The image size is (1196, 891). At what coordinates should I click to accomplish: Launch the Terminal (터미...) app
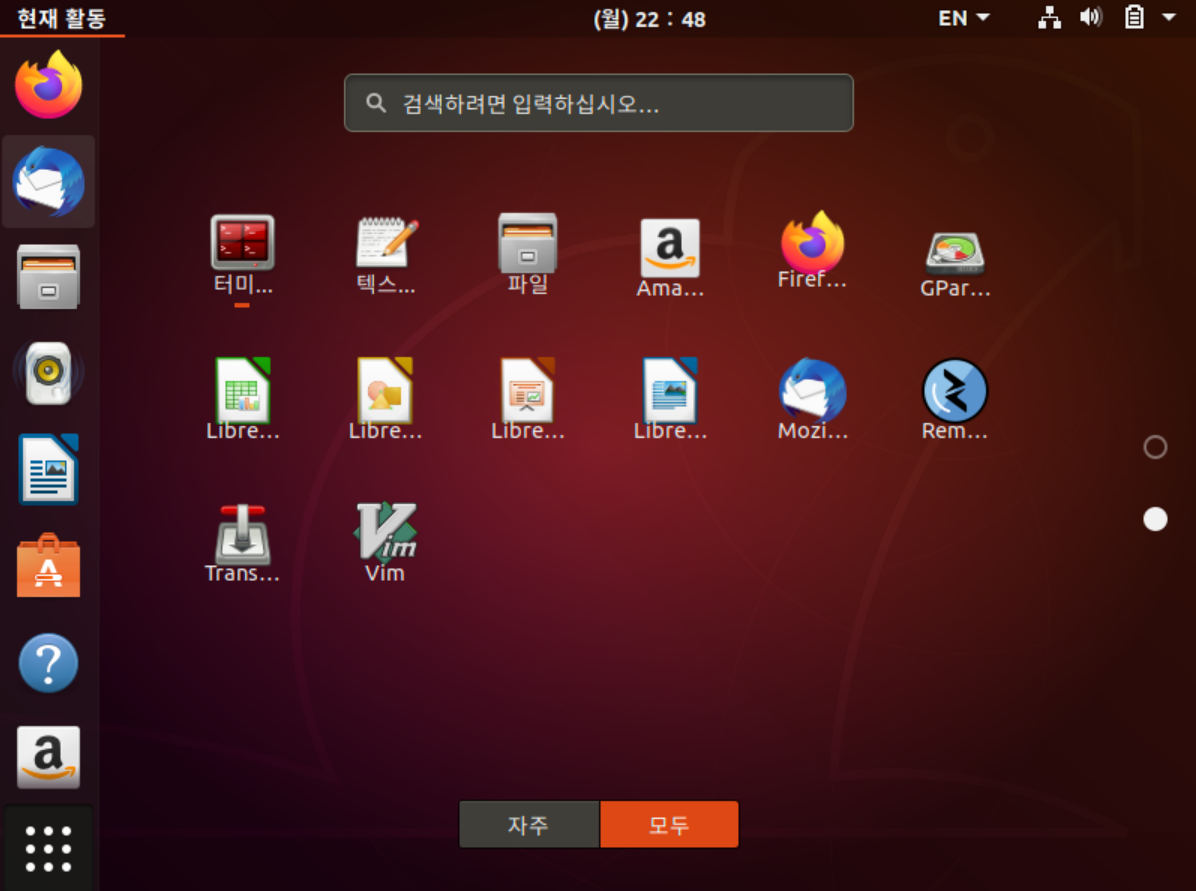[x=243, y=256]
